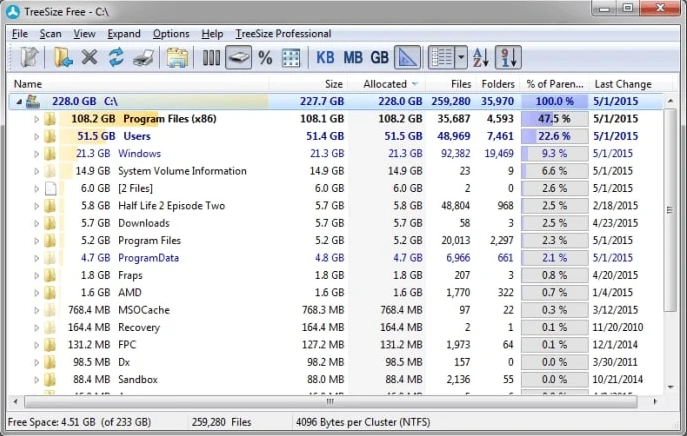Image resolution: width=687 pixels, height=436 pixels.
Task: Expand the ProgramData folder node
Action: (x=36, y=258)
